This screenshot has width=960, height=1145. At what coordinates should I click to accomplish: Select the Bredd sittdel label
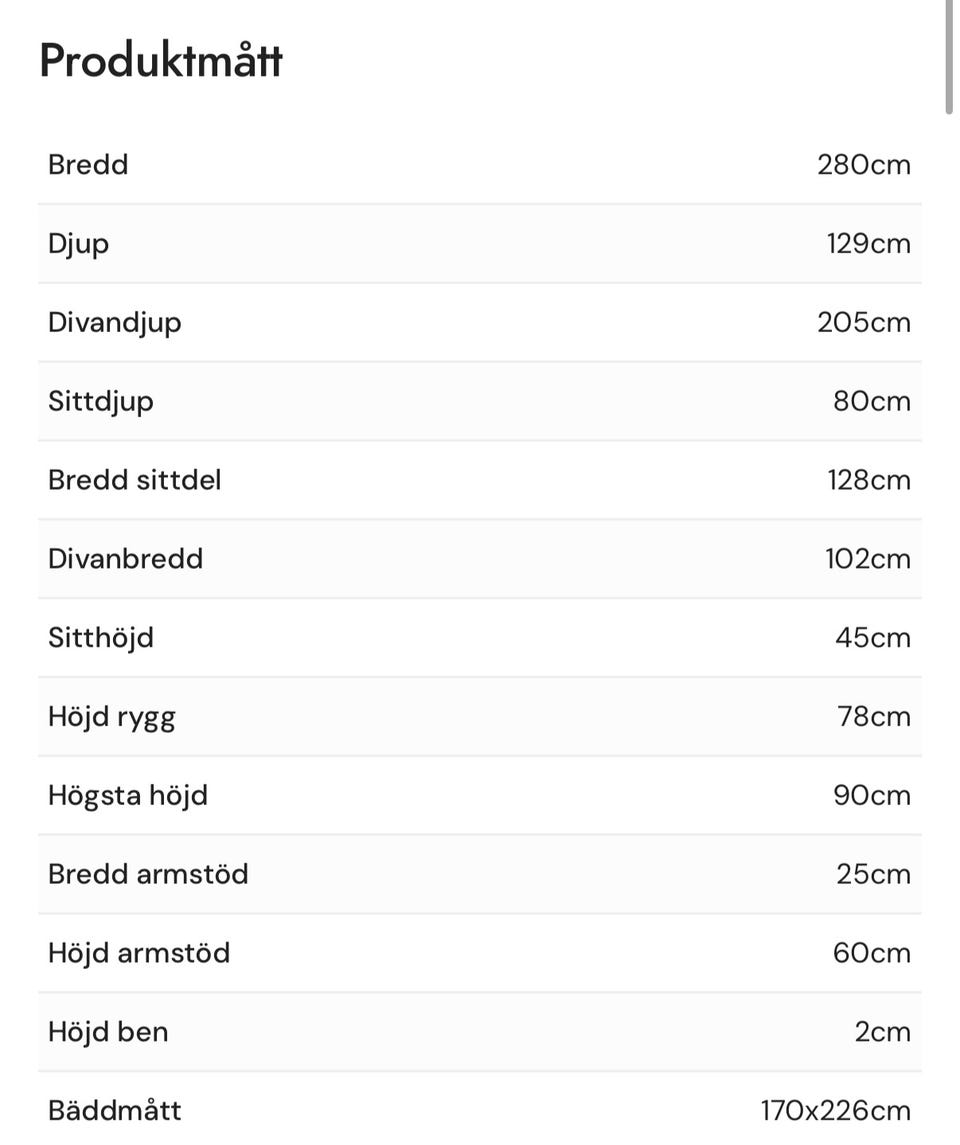[134, 480]
